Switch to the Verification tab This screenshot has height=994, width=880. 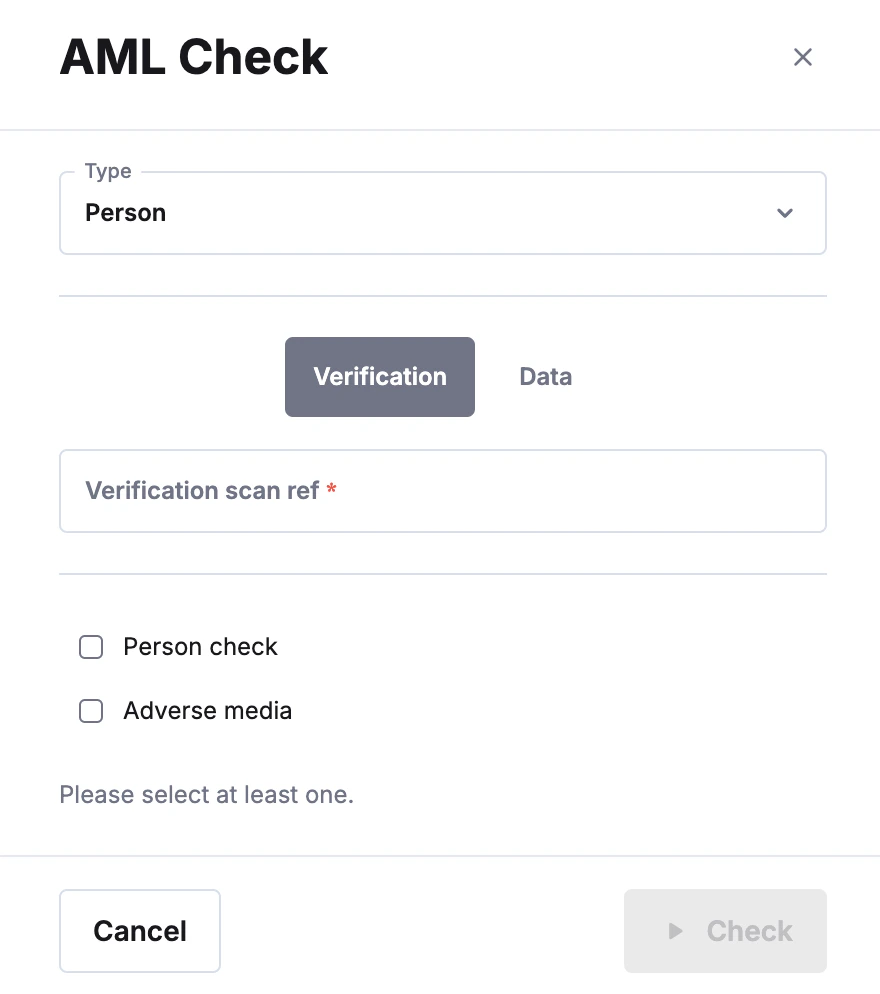(x=380, y=377)
